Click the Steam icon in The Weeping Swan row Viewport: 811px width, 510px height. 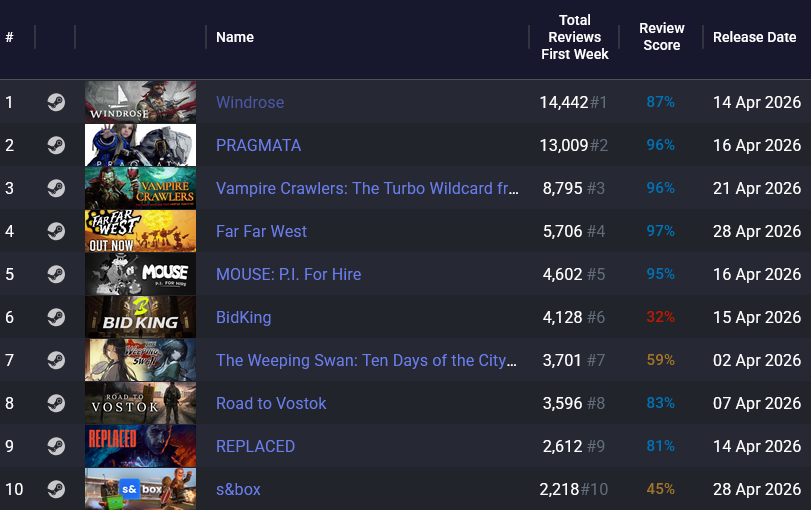coord(56,360)
